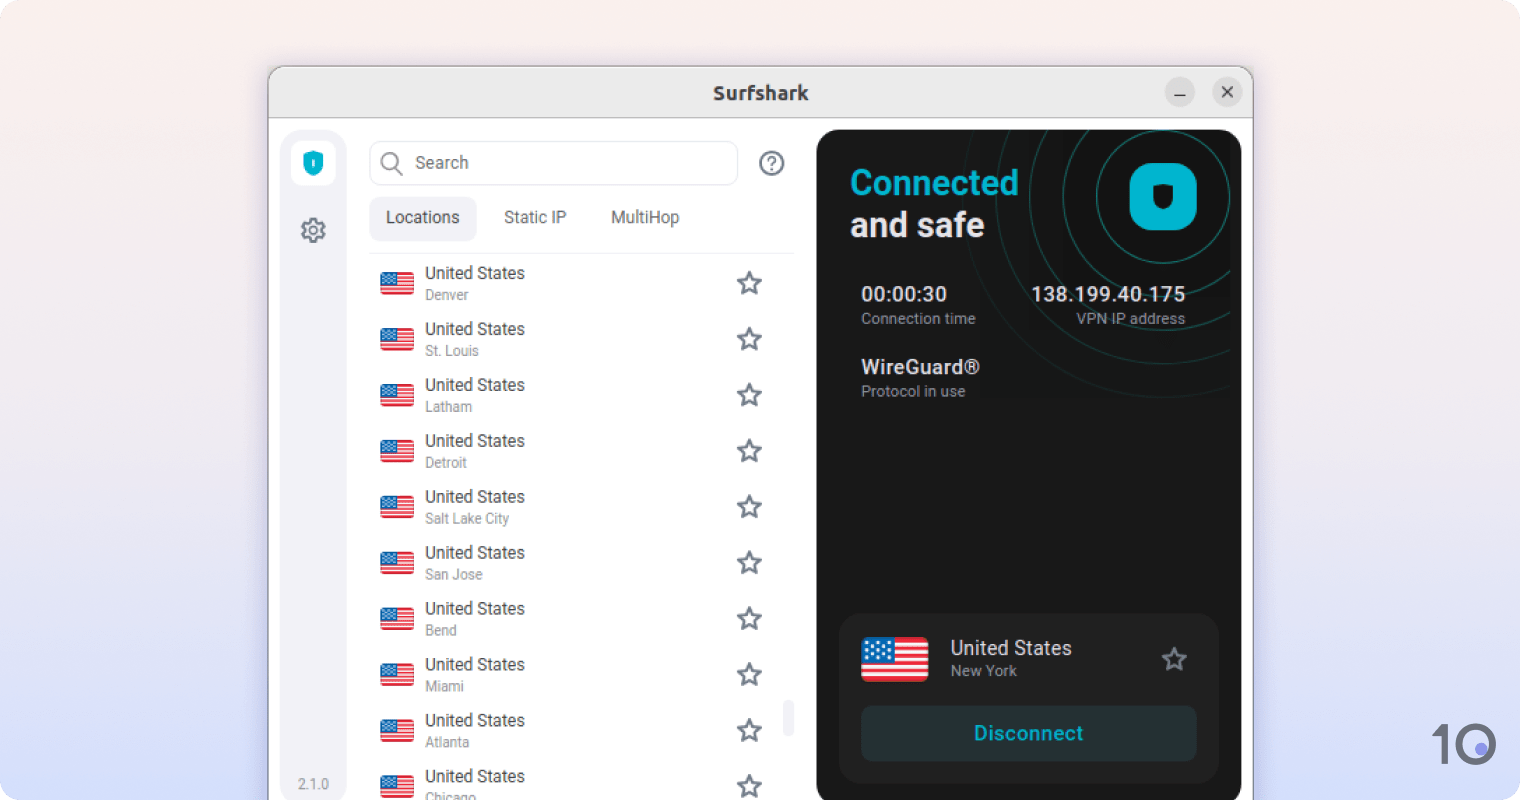Toggle the favorite star for St. Louis

point(749,339)
